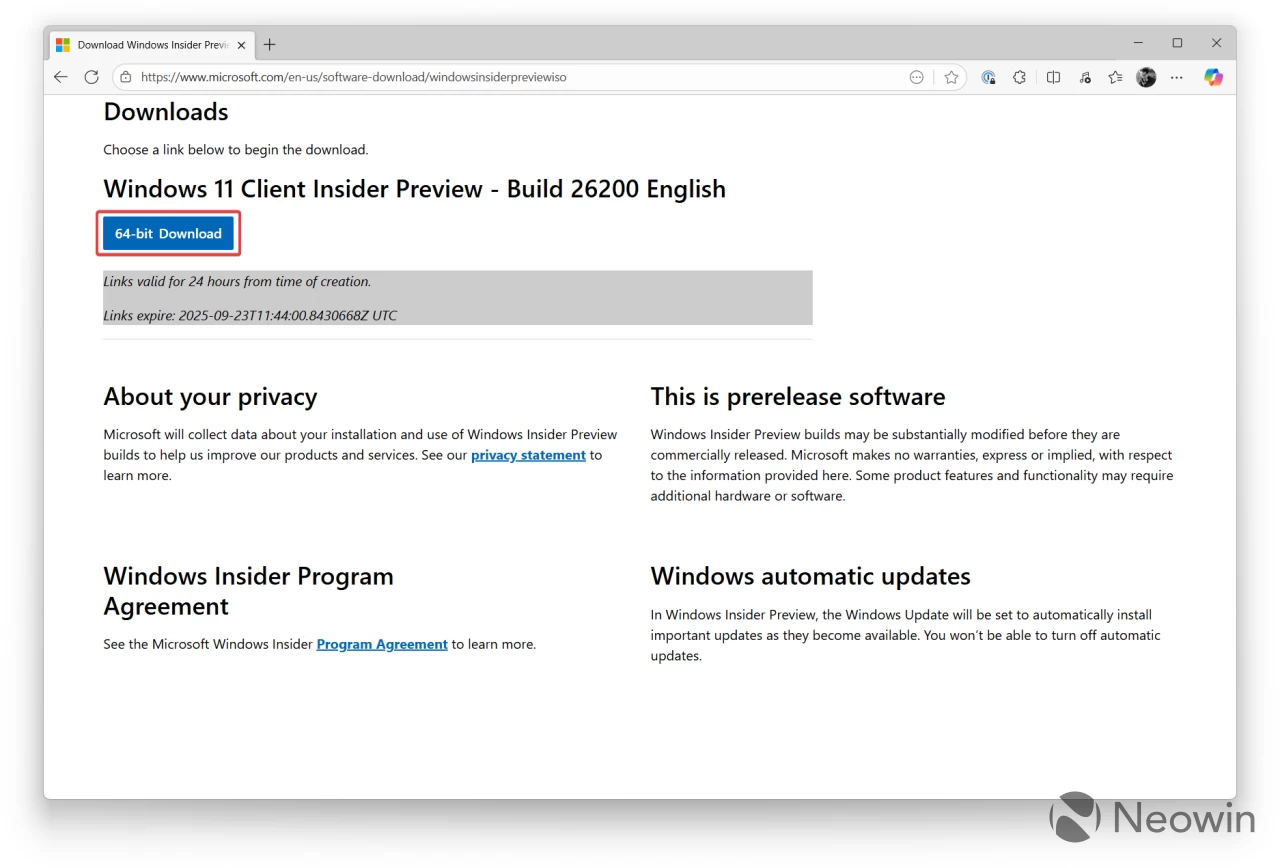The height and width of the screenshot is (868, 1280).
Task: Open a new tab
Action: click(270, 45)
